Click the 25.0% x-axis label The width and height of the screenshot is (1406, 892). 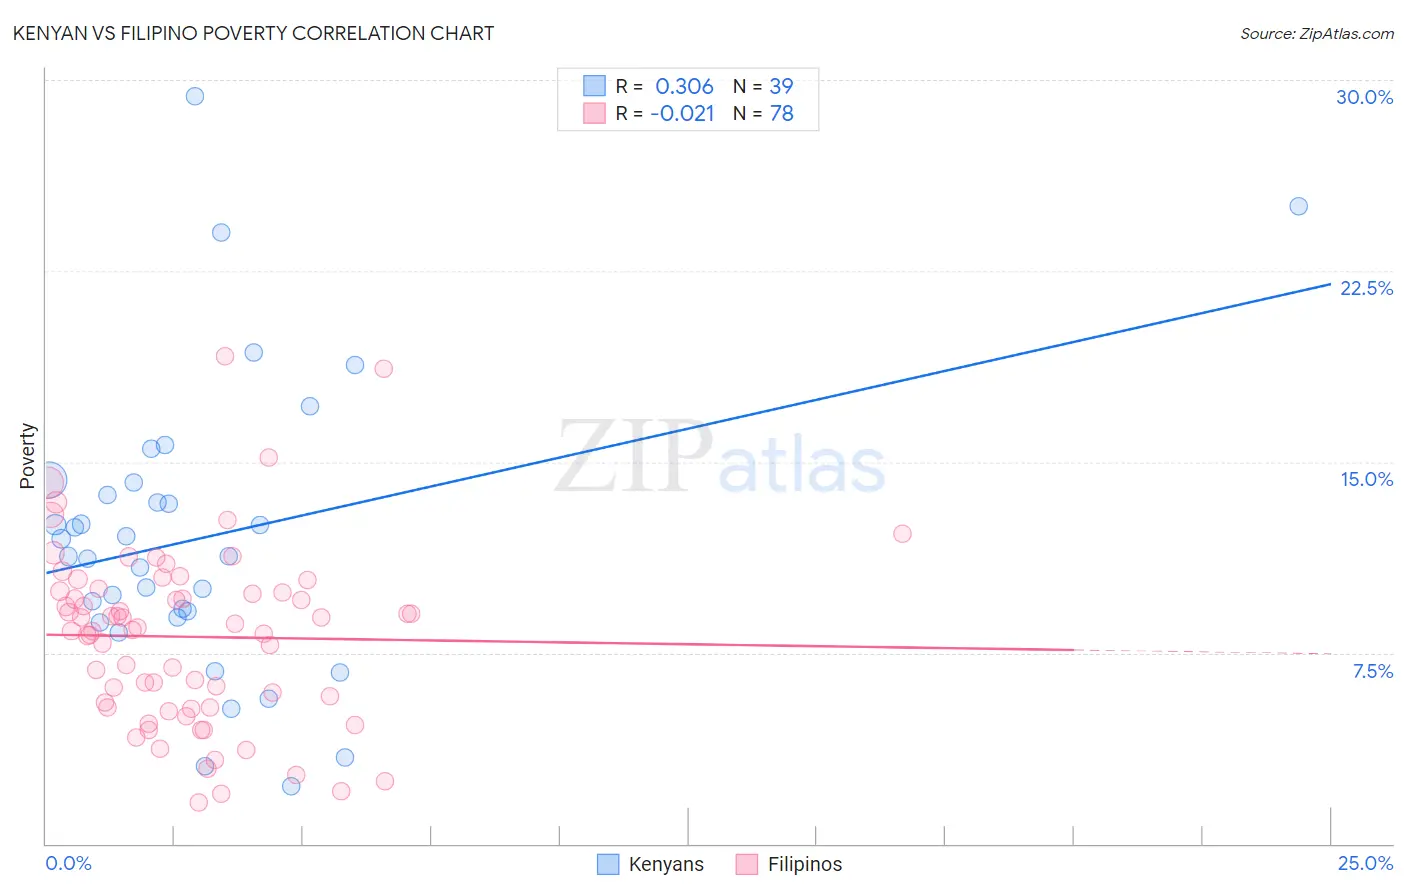(1365, 863)
